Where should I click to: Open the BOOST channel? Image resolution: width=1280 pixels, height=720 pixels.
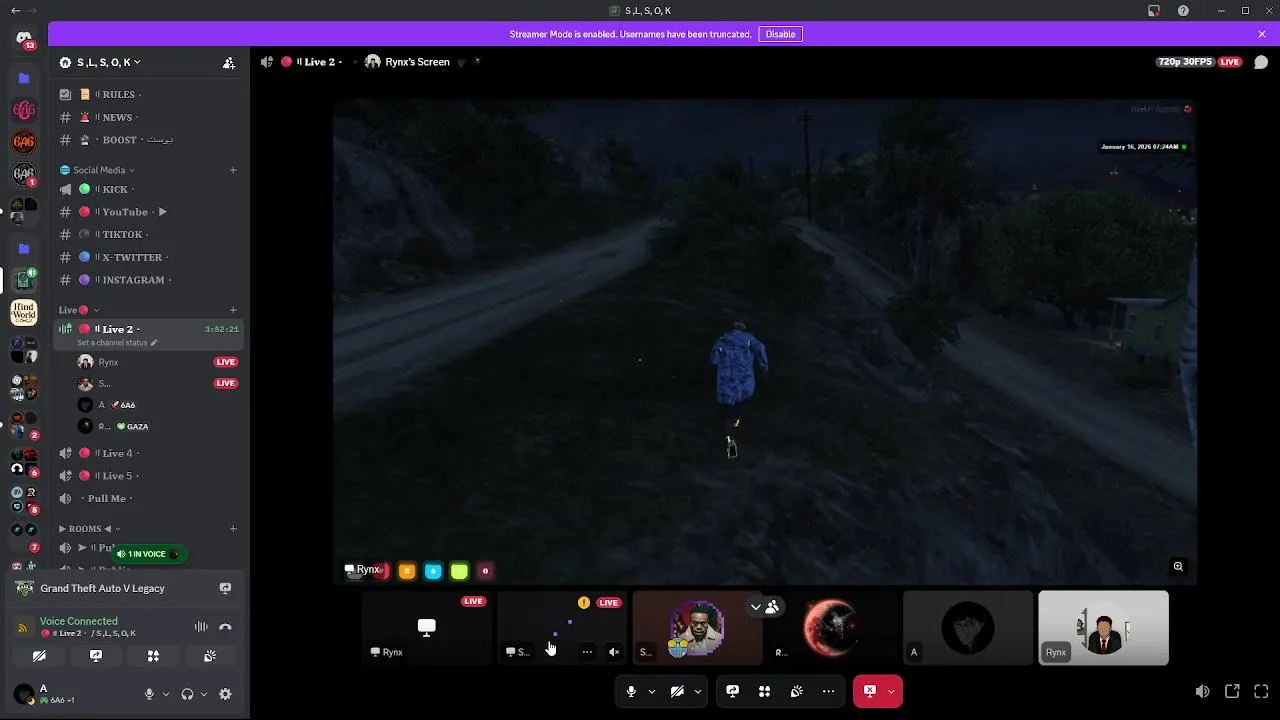click(150, 140)
